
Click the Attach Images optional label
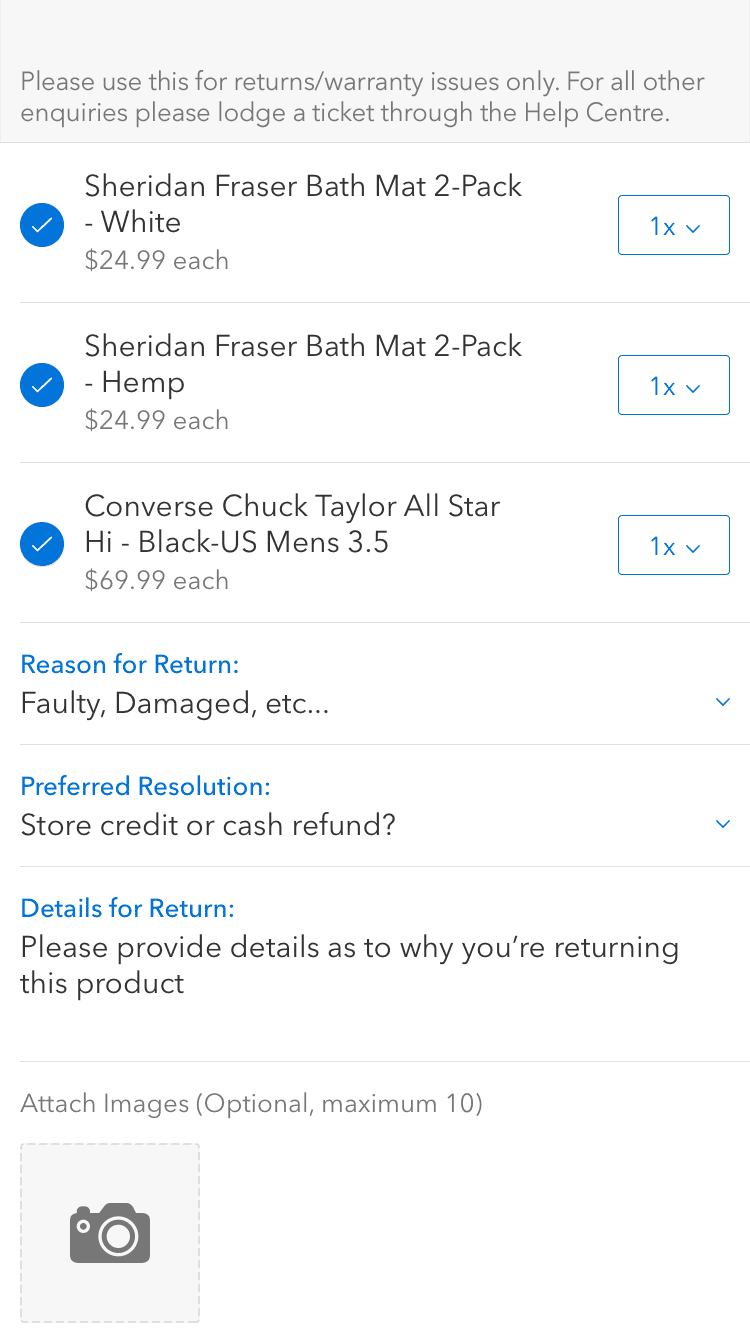[251, 1104]
